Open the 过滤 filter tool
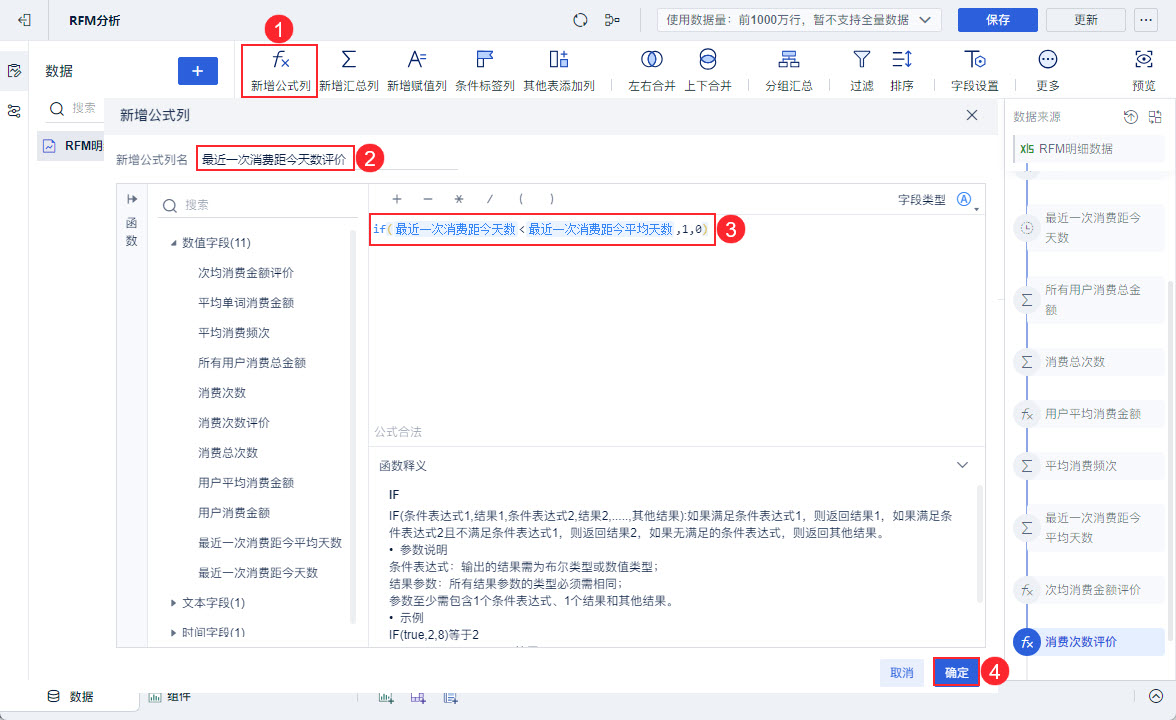Viewport: 1176px width, 720px height. point(862,60)
